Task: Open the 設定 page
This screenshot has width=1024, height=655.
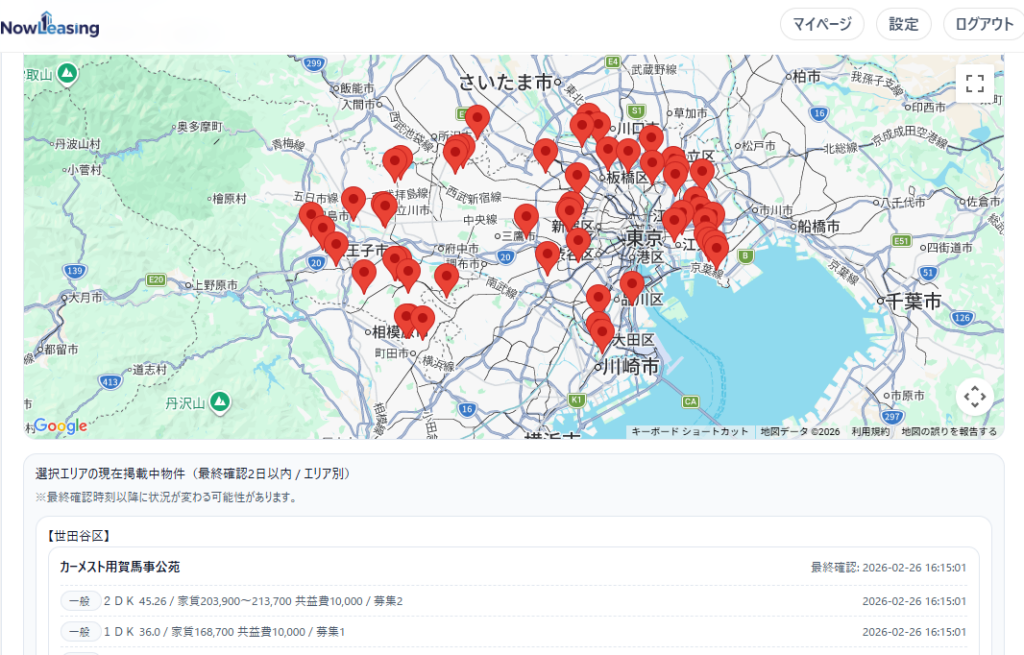Action: pyautogui.click(x=903, y=24)
